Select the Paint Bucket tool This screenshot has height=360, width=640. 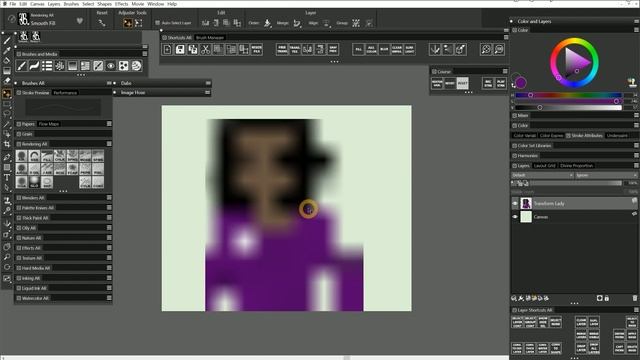7,60
